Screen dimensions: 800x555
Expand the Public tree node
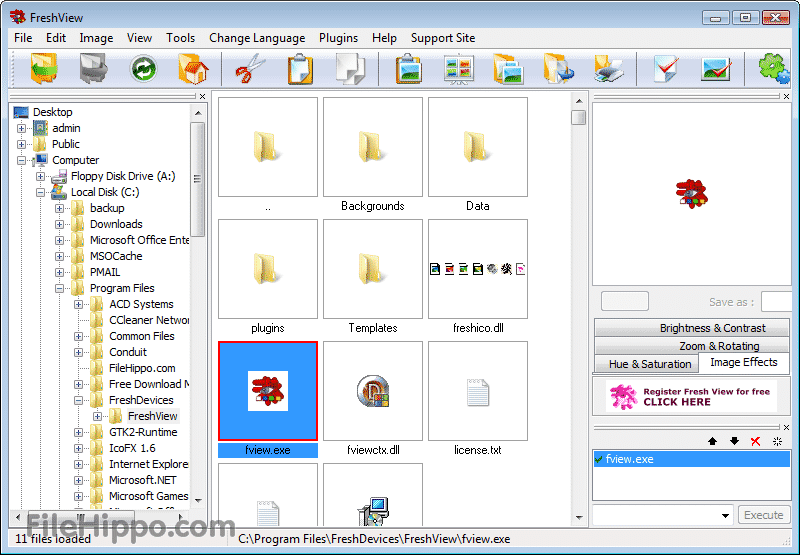[x=21, y=144]
